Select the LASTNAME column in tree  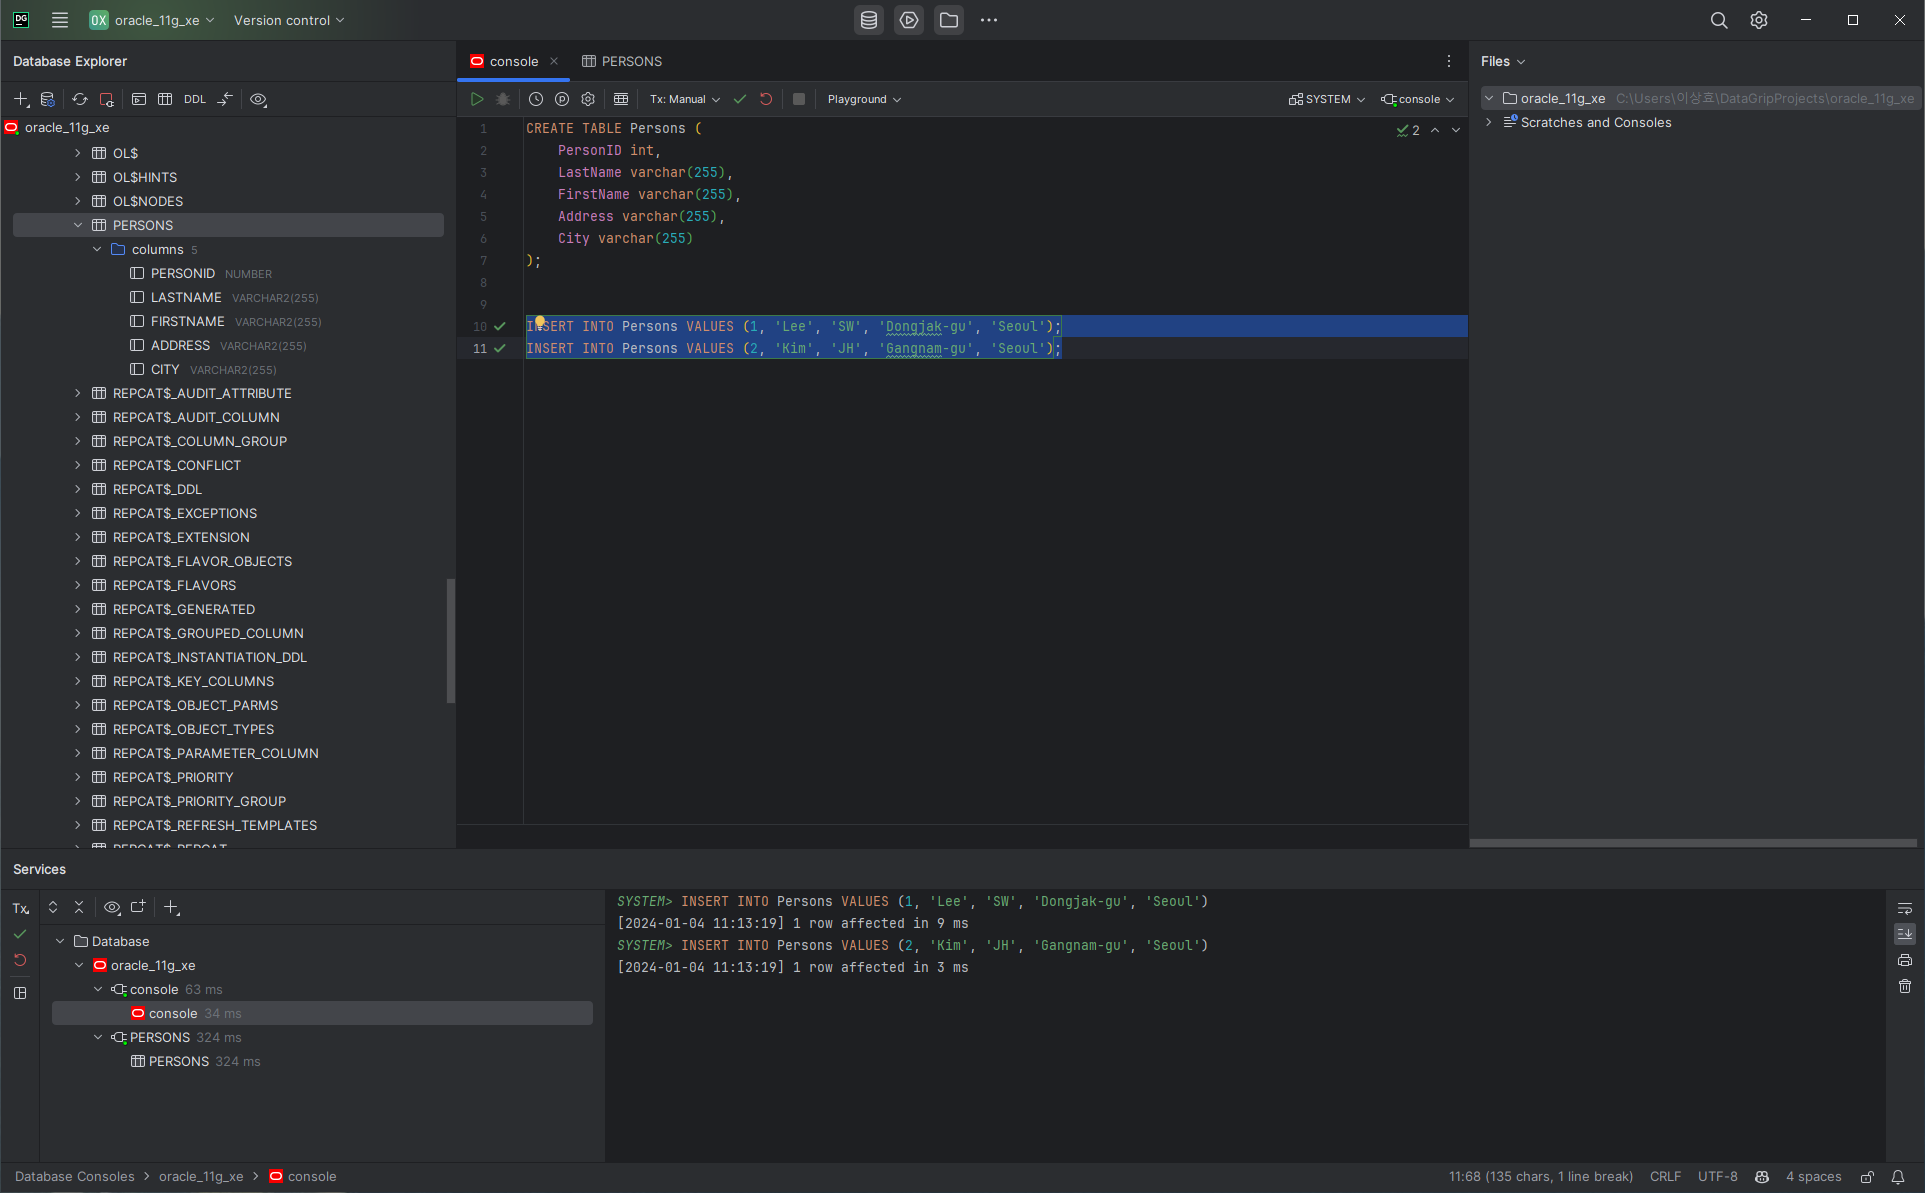(x=186, y=297)
